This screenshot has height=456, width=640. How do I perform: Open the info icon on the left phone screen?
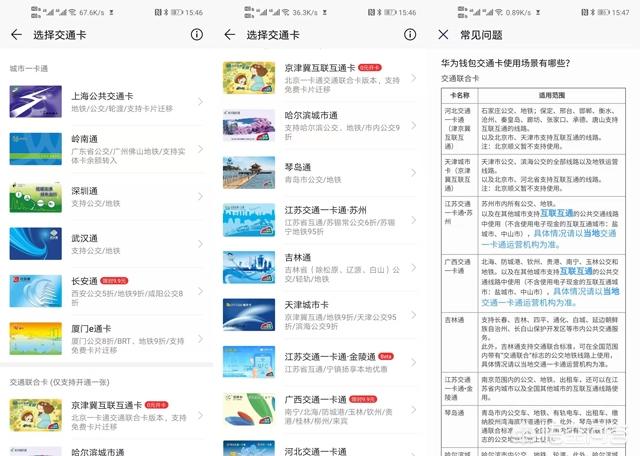pos(197,35)
